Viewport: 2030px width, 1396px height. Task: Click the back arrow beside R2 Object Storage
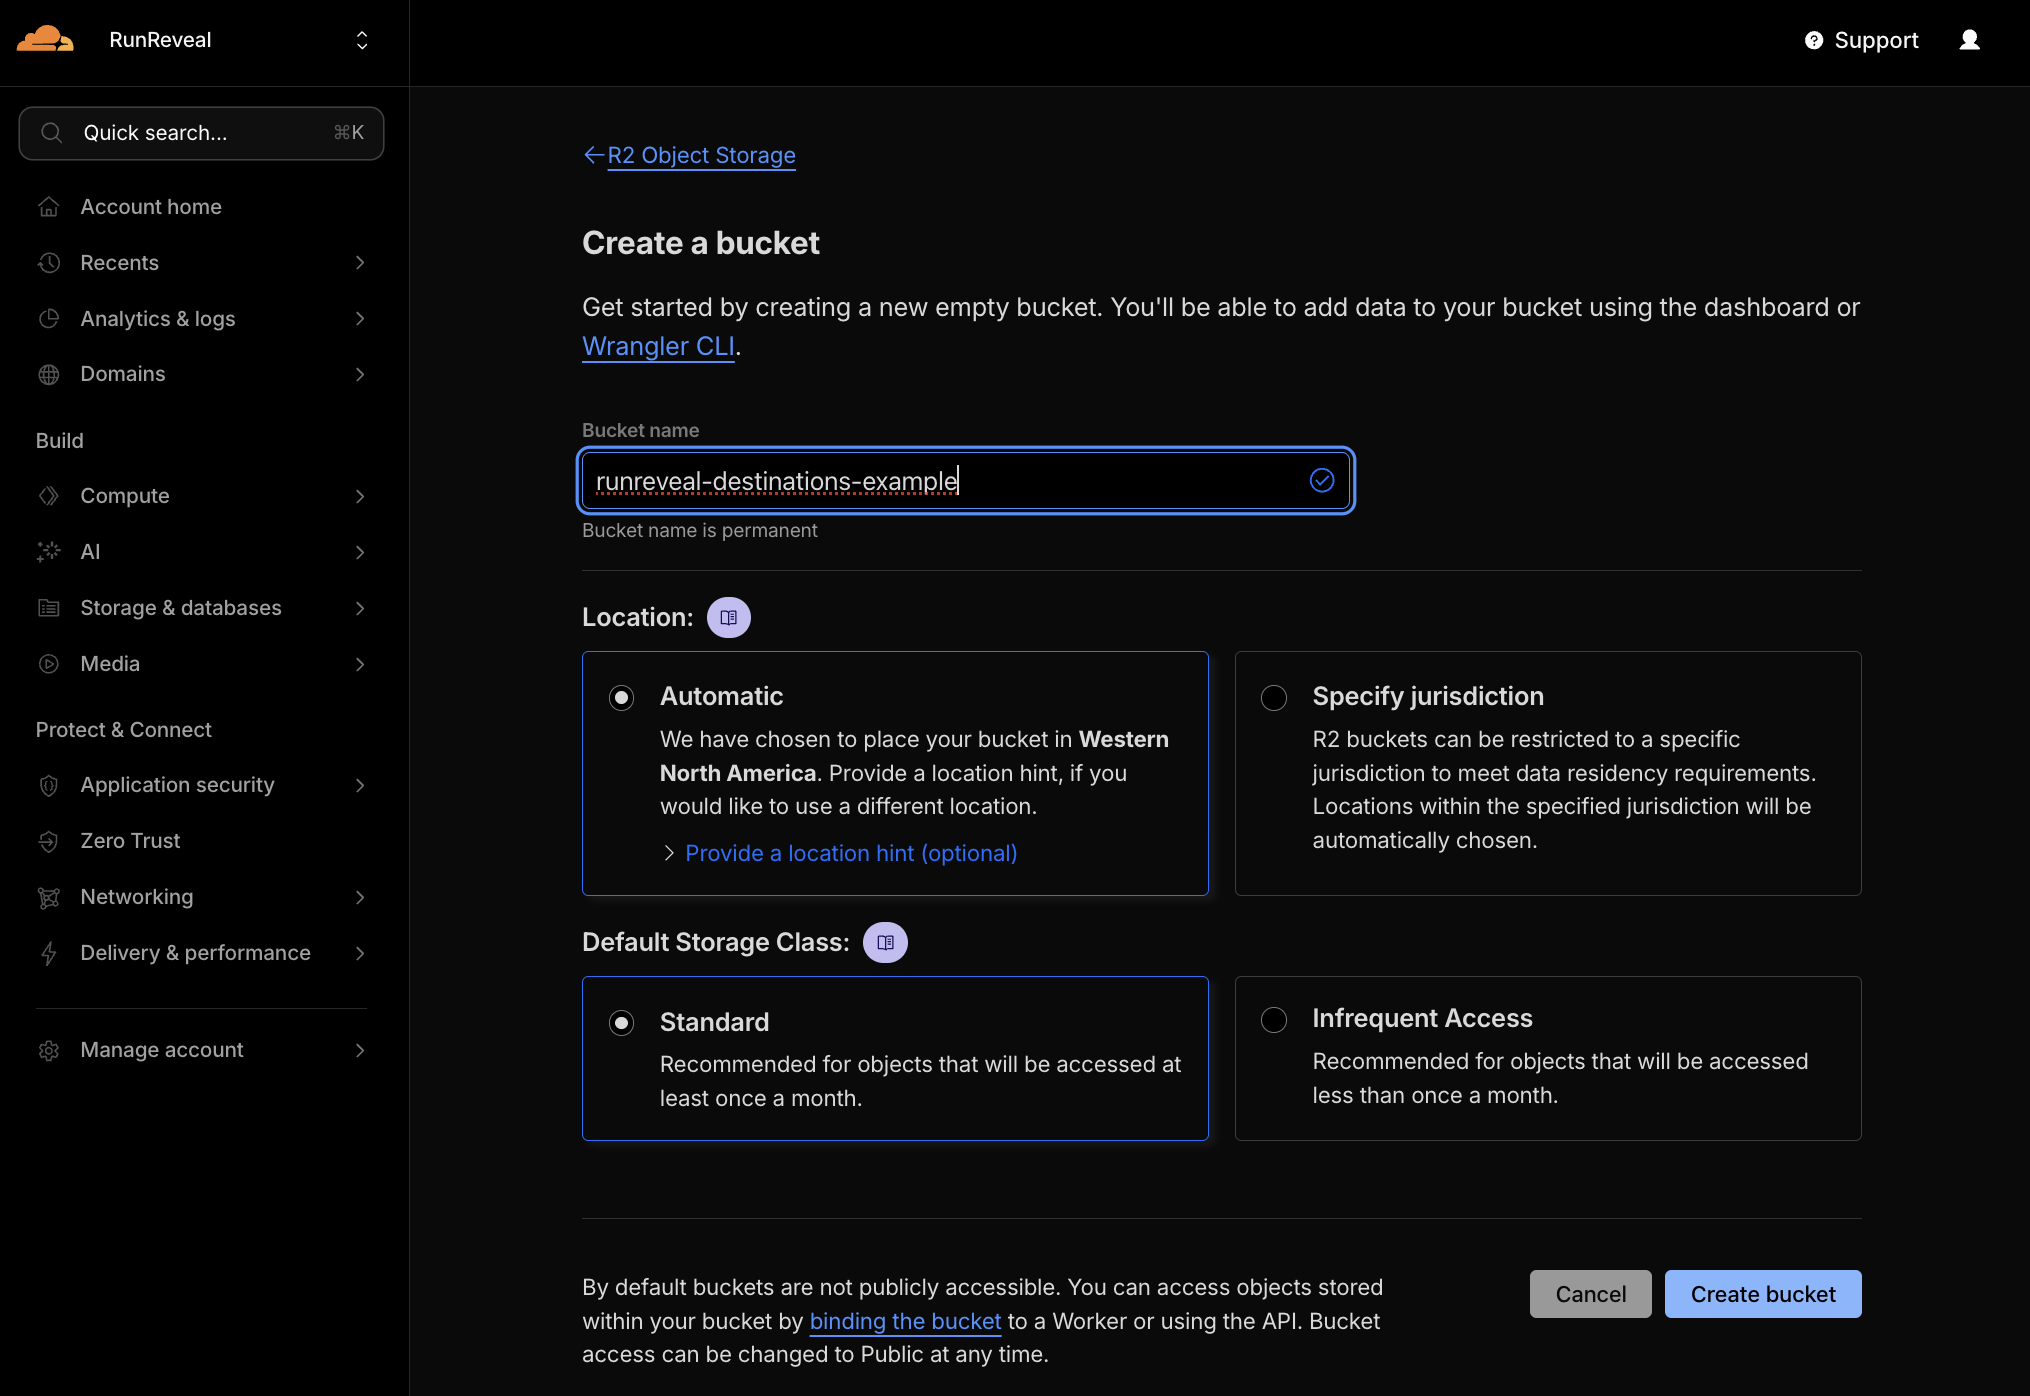click(594, 155)
